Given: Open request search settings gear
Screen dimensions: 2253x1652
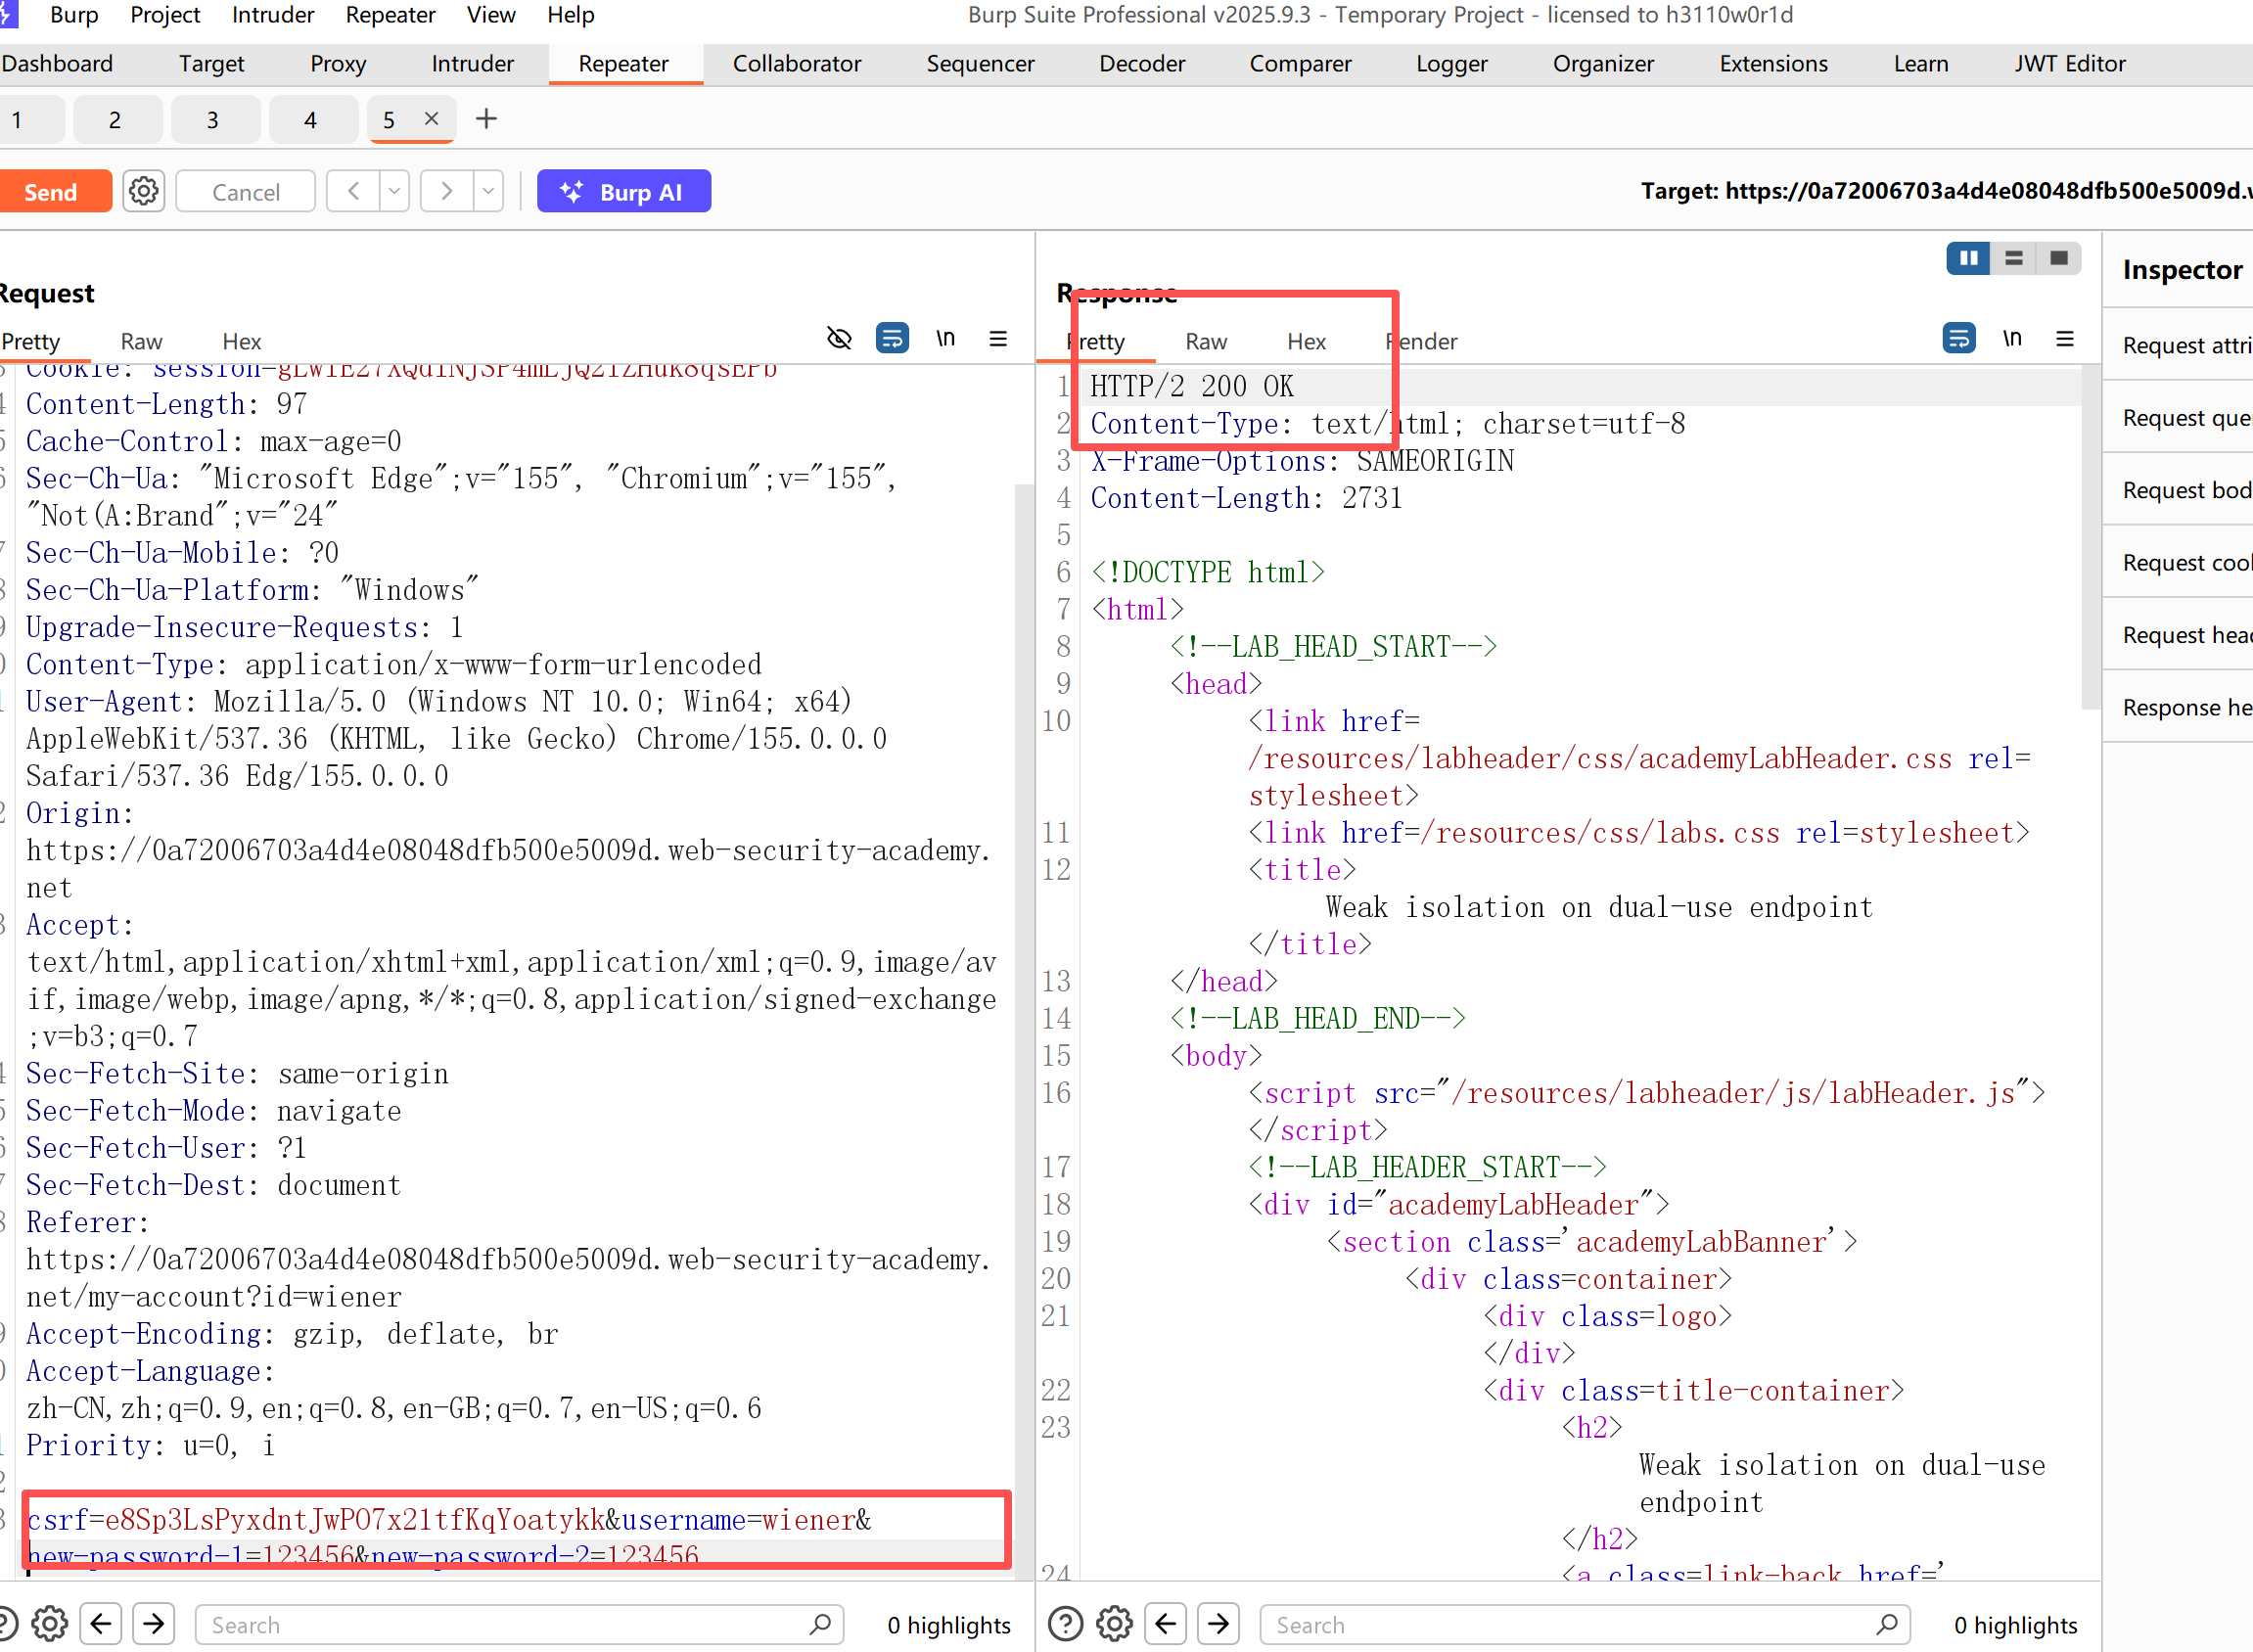Looking at the screenshot, I should pyautogui.click(x=49, y=1624).
